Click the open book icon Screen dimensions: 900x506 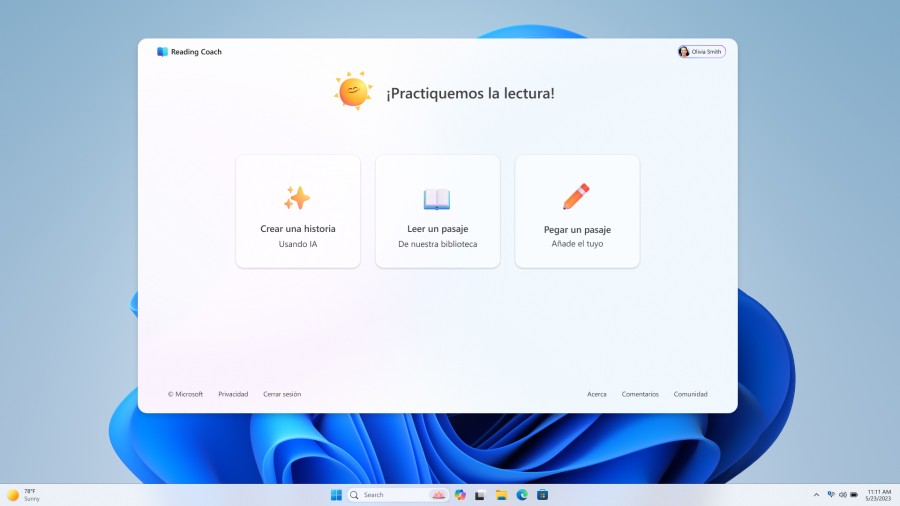coord(437,198)
